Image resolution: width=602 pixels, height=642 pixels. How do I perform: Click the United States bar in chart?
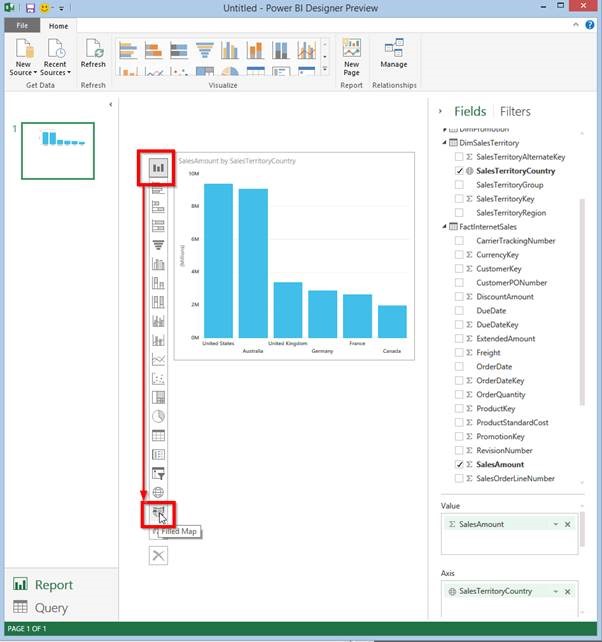point(218,261)
